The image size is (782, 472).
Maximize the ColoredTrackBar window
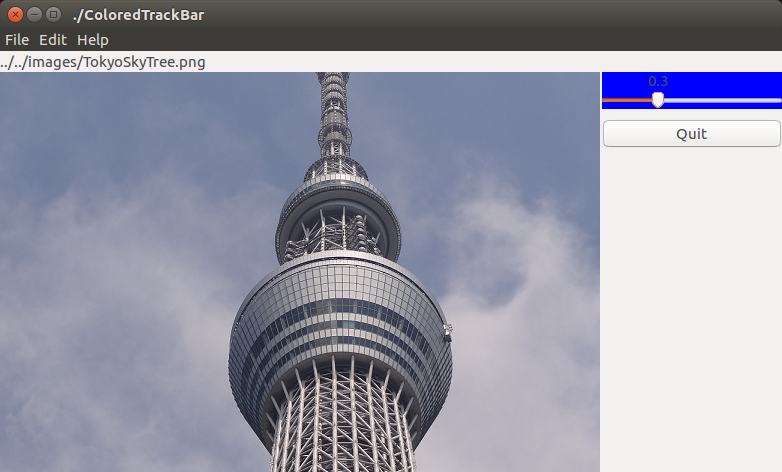[x=53, y=14]
